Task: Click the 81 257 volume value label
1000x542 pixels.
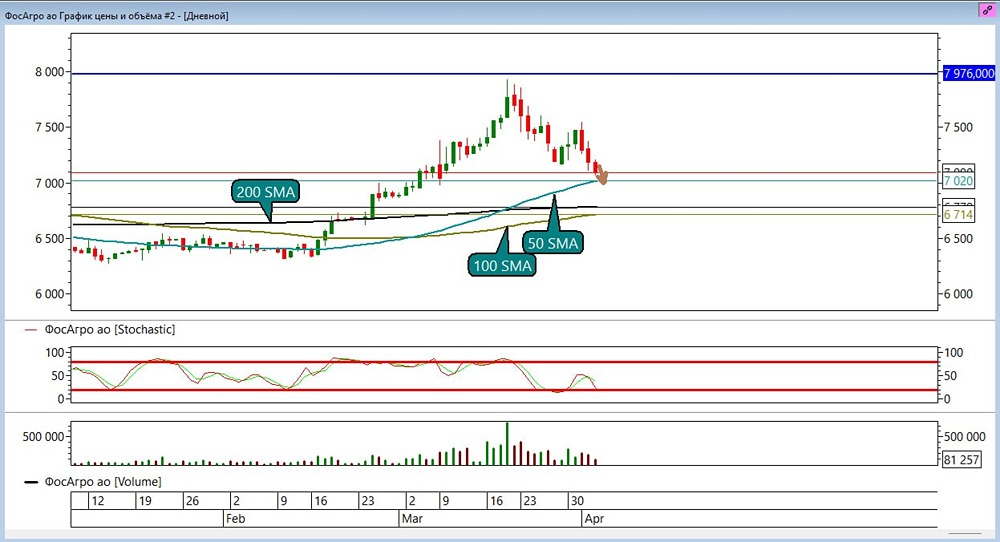Action: tap(961, 459)
